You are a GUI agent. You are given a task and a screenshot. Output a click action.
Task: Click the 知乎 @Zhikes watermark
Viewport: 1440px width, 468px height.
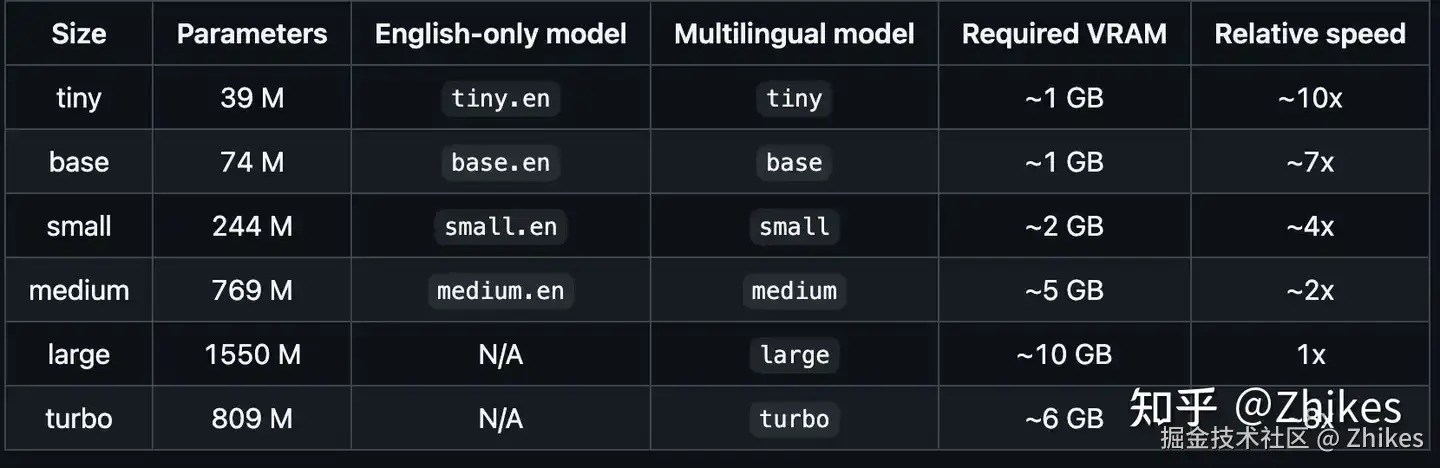tap(1265, 408)
